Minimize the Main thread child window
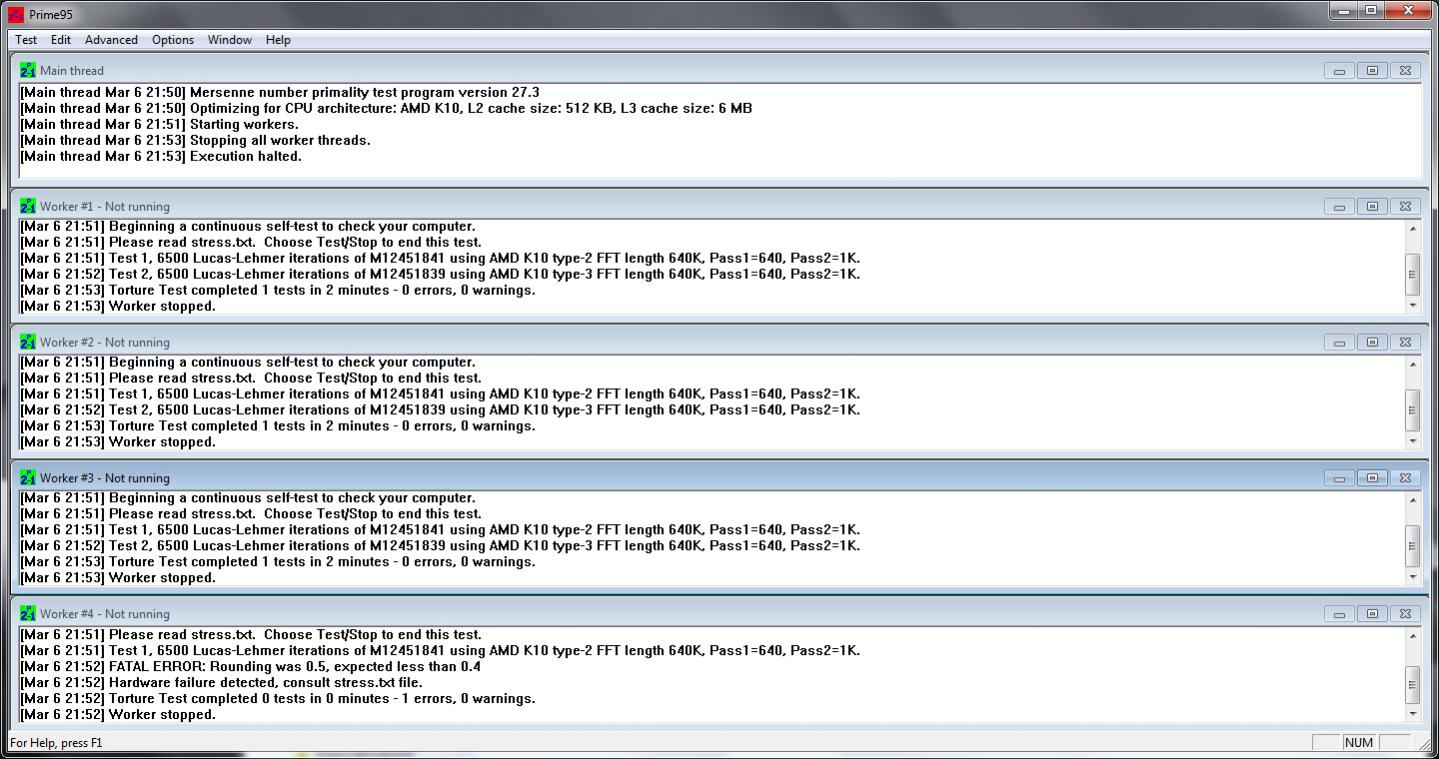The image size is (1439, 759). coord(1339,71)
